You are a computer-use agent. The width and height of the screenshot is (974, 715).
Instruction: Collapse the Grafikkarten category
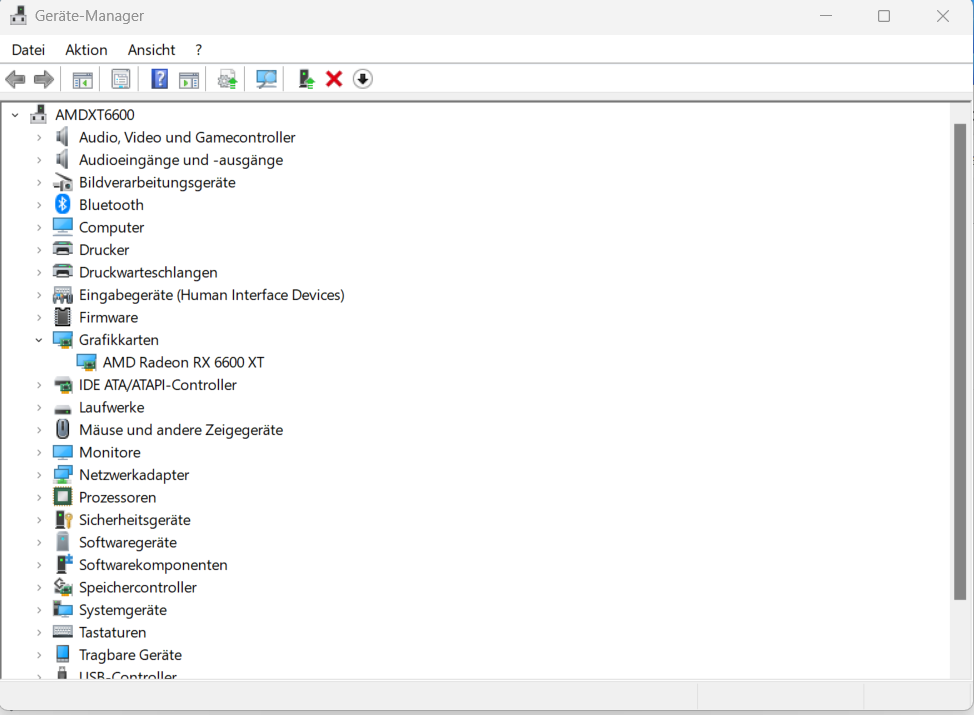tap(39, 340)
